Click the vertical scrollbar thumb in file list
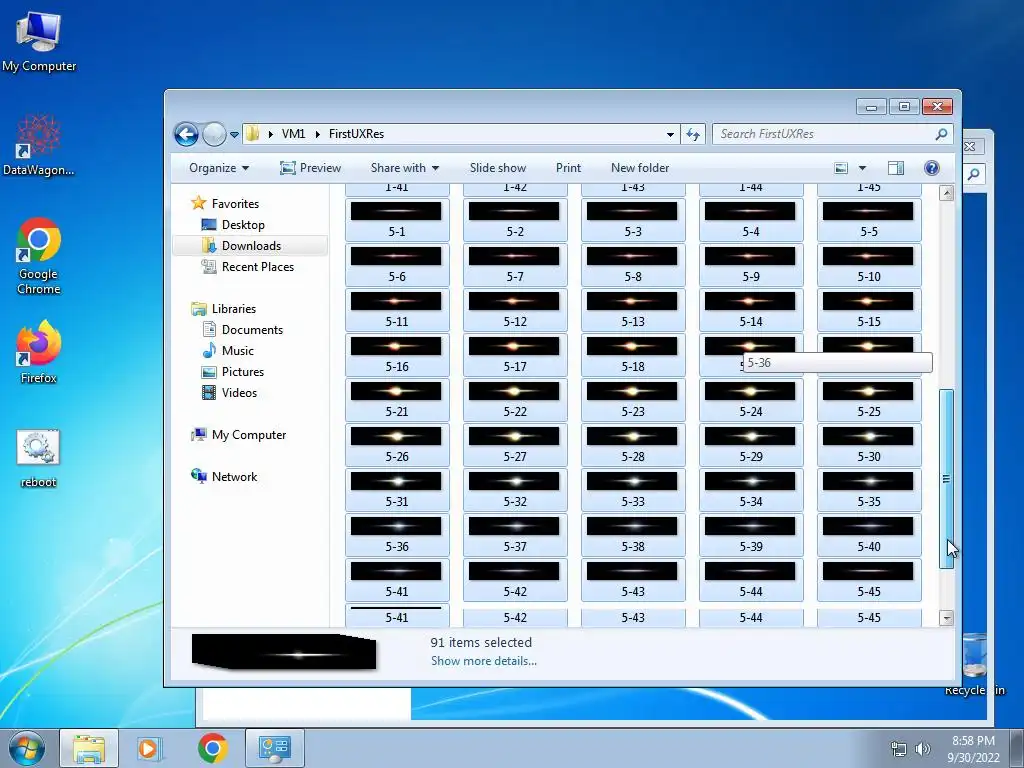Screen dimensions: 1024x768 946,479
